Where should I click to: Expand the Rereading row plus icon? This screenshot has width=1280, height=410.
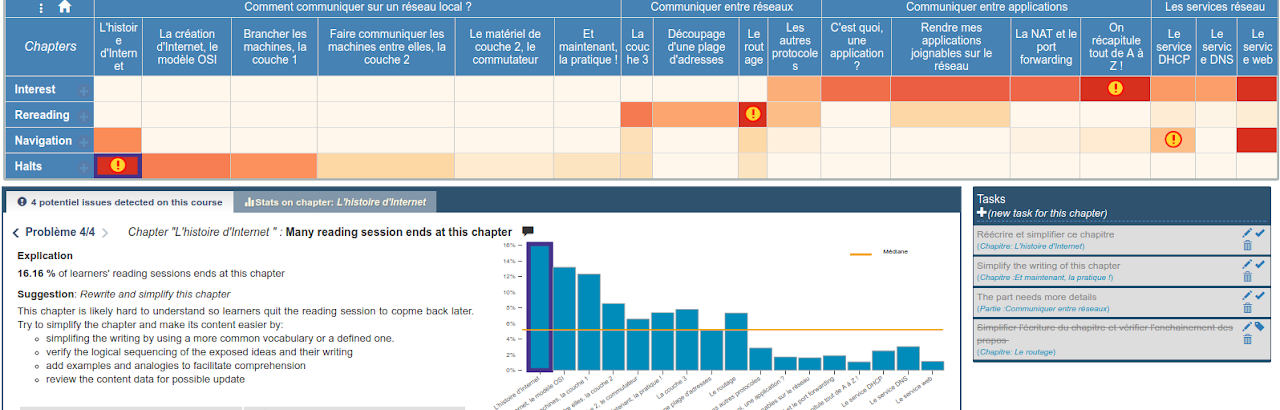coord(84,115)
